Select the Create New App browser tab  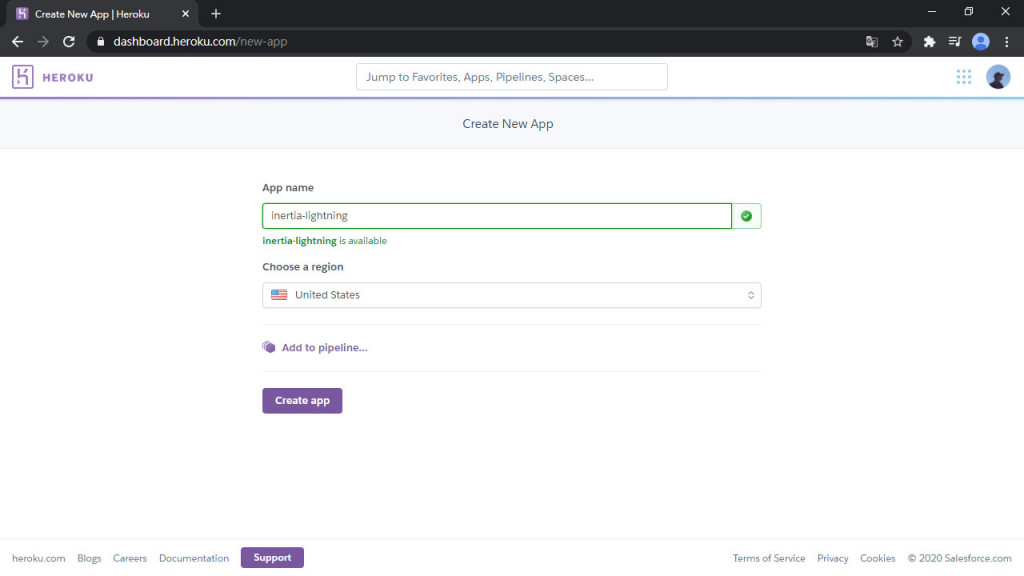[x=103, y=14]
